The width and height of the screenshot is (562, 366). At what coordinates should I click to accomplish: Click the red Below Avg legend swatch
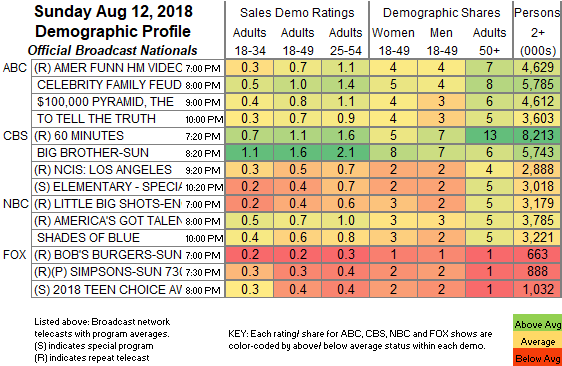point(537,358)
